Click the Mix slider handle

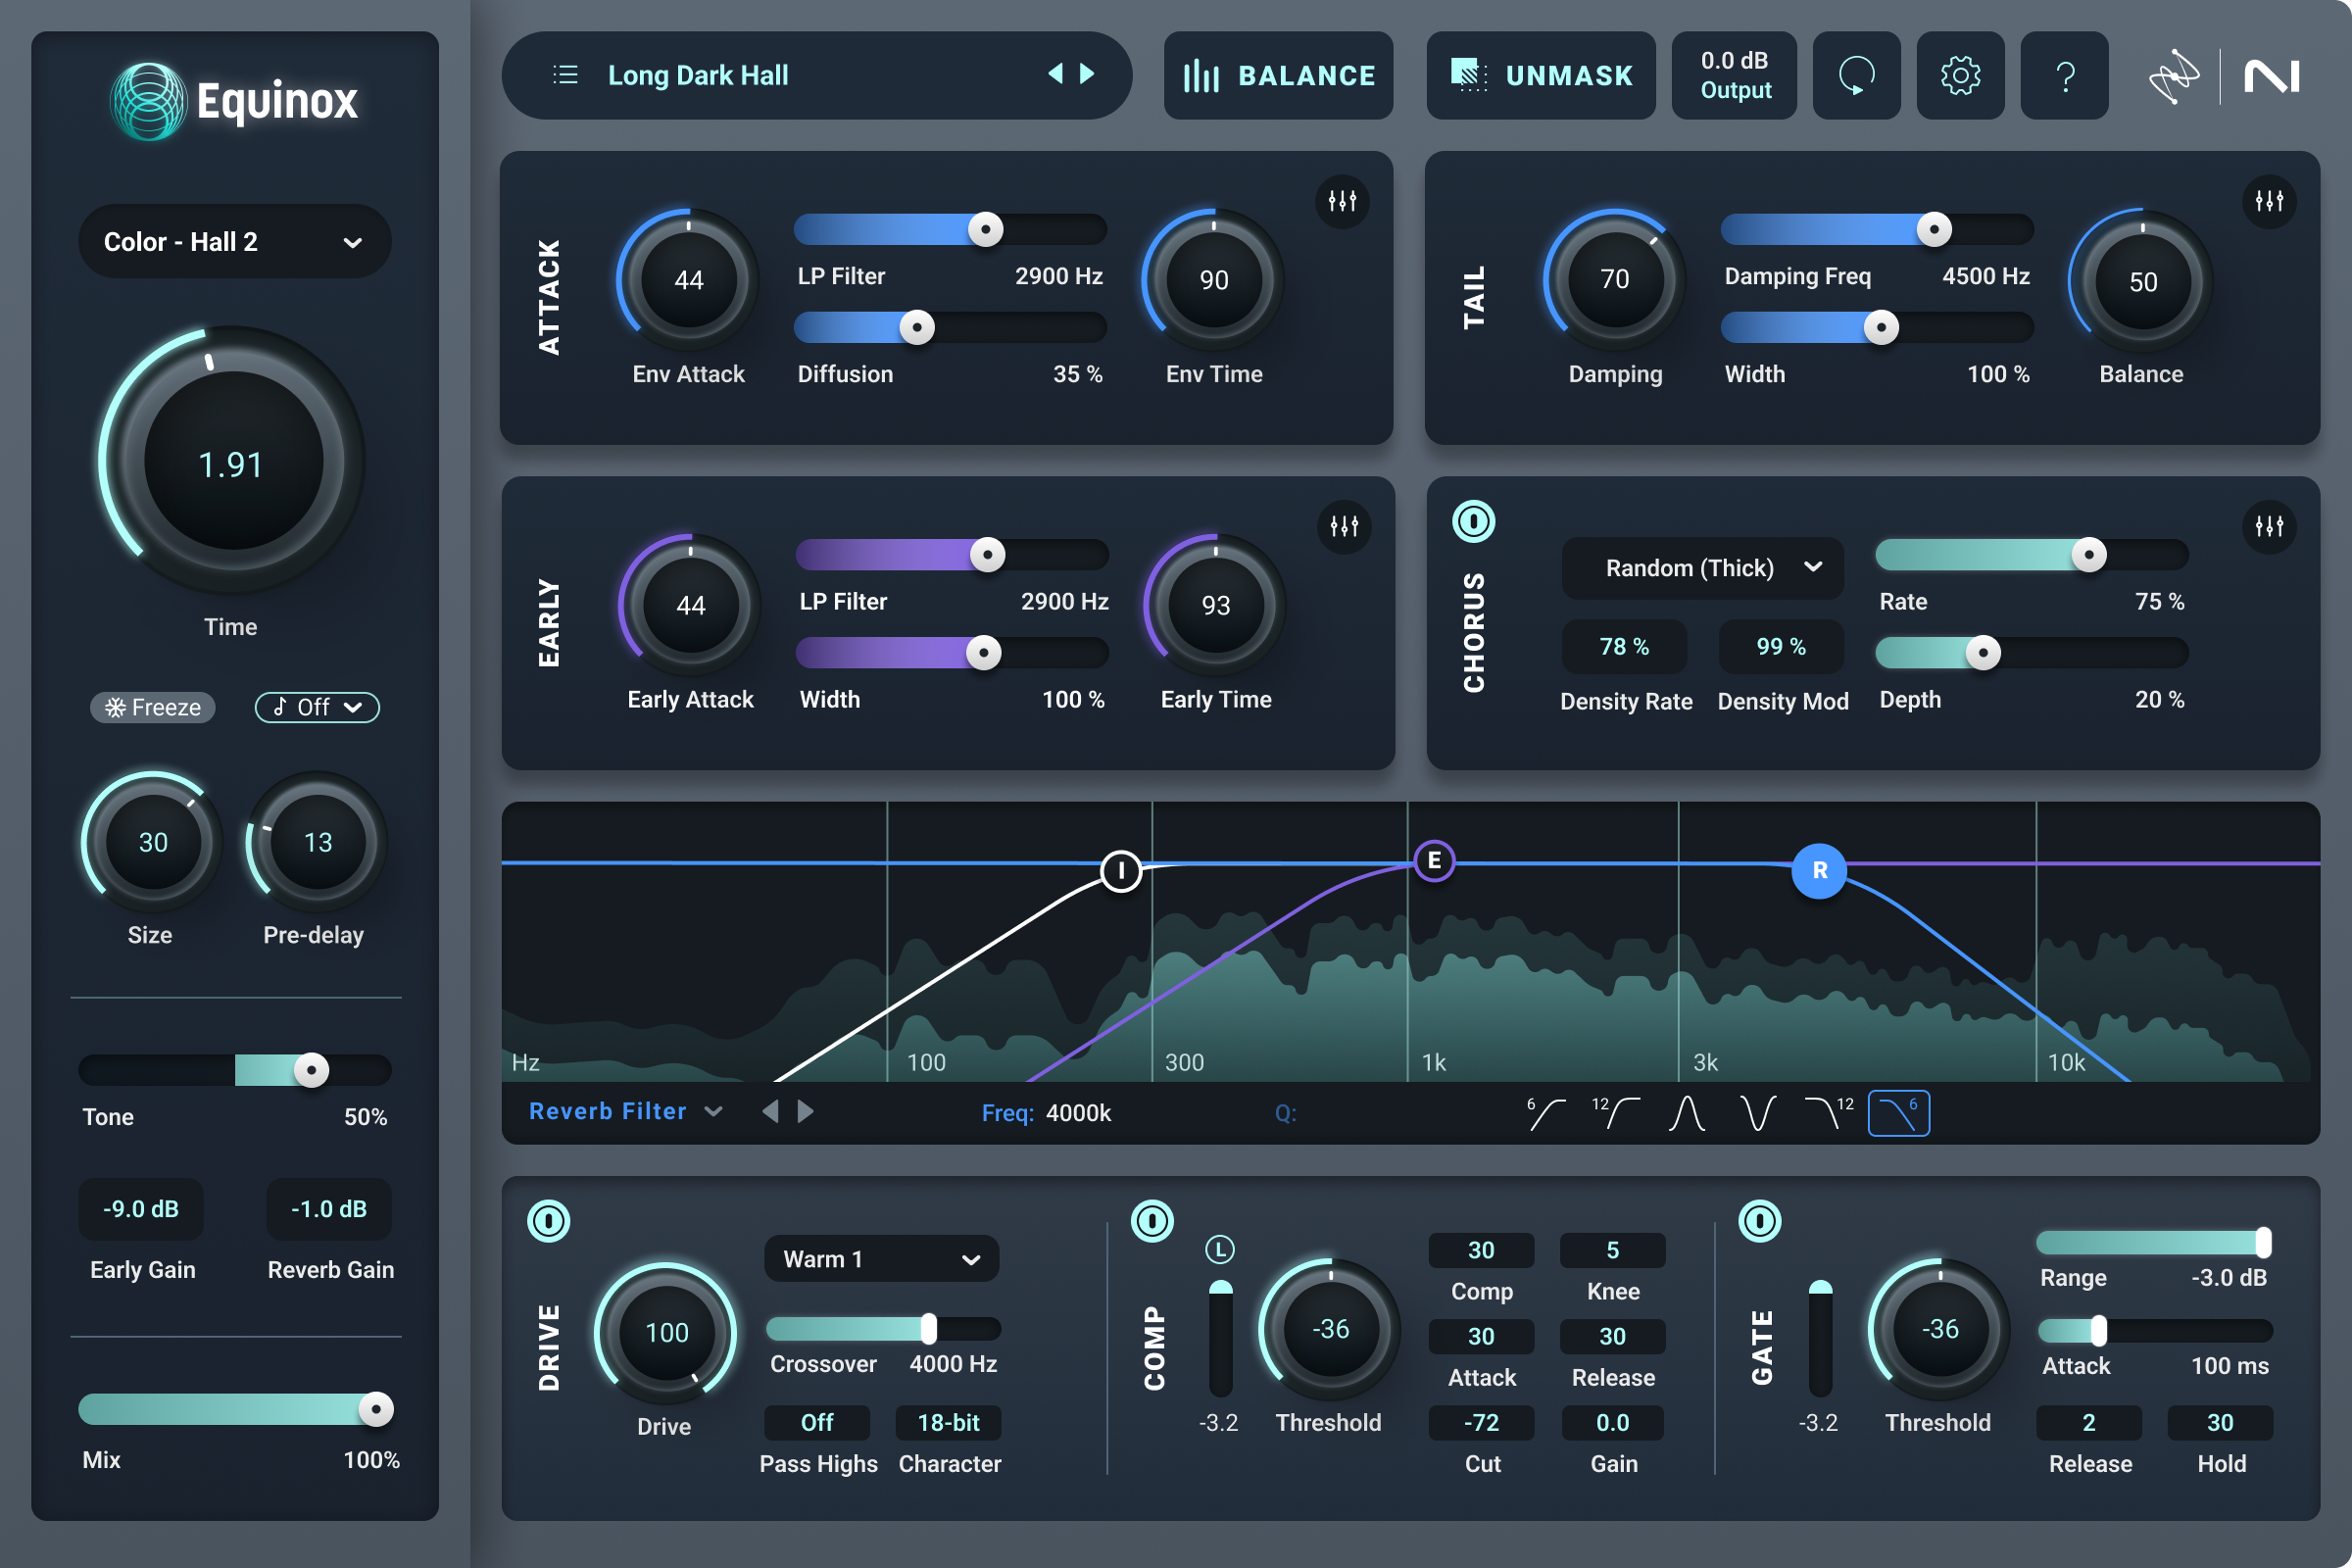(x=376, y=1409)
